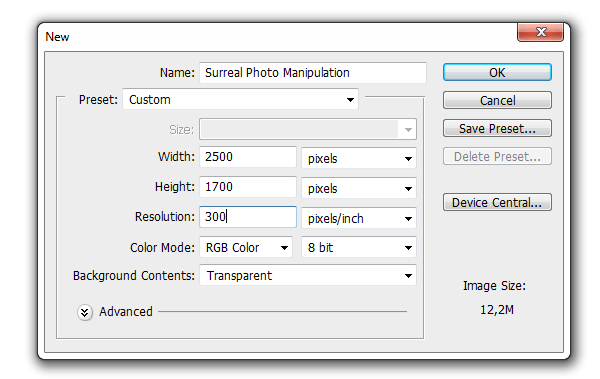The width and height of the screenshot is (600, 379).
Task: Expand the Advanced options chevron icon
Action: [x=85, y=312]
